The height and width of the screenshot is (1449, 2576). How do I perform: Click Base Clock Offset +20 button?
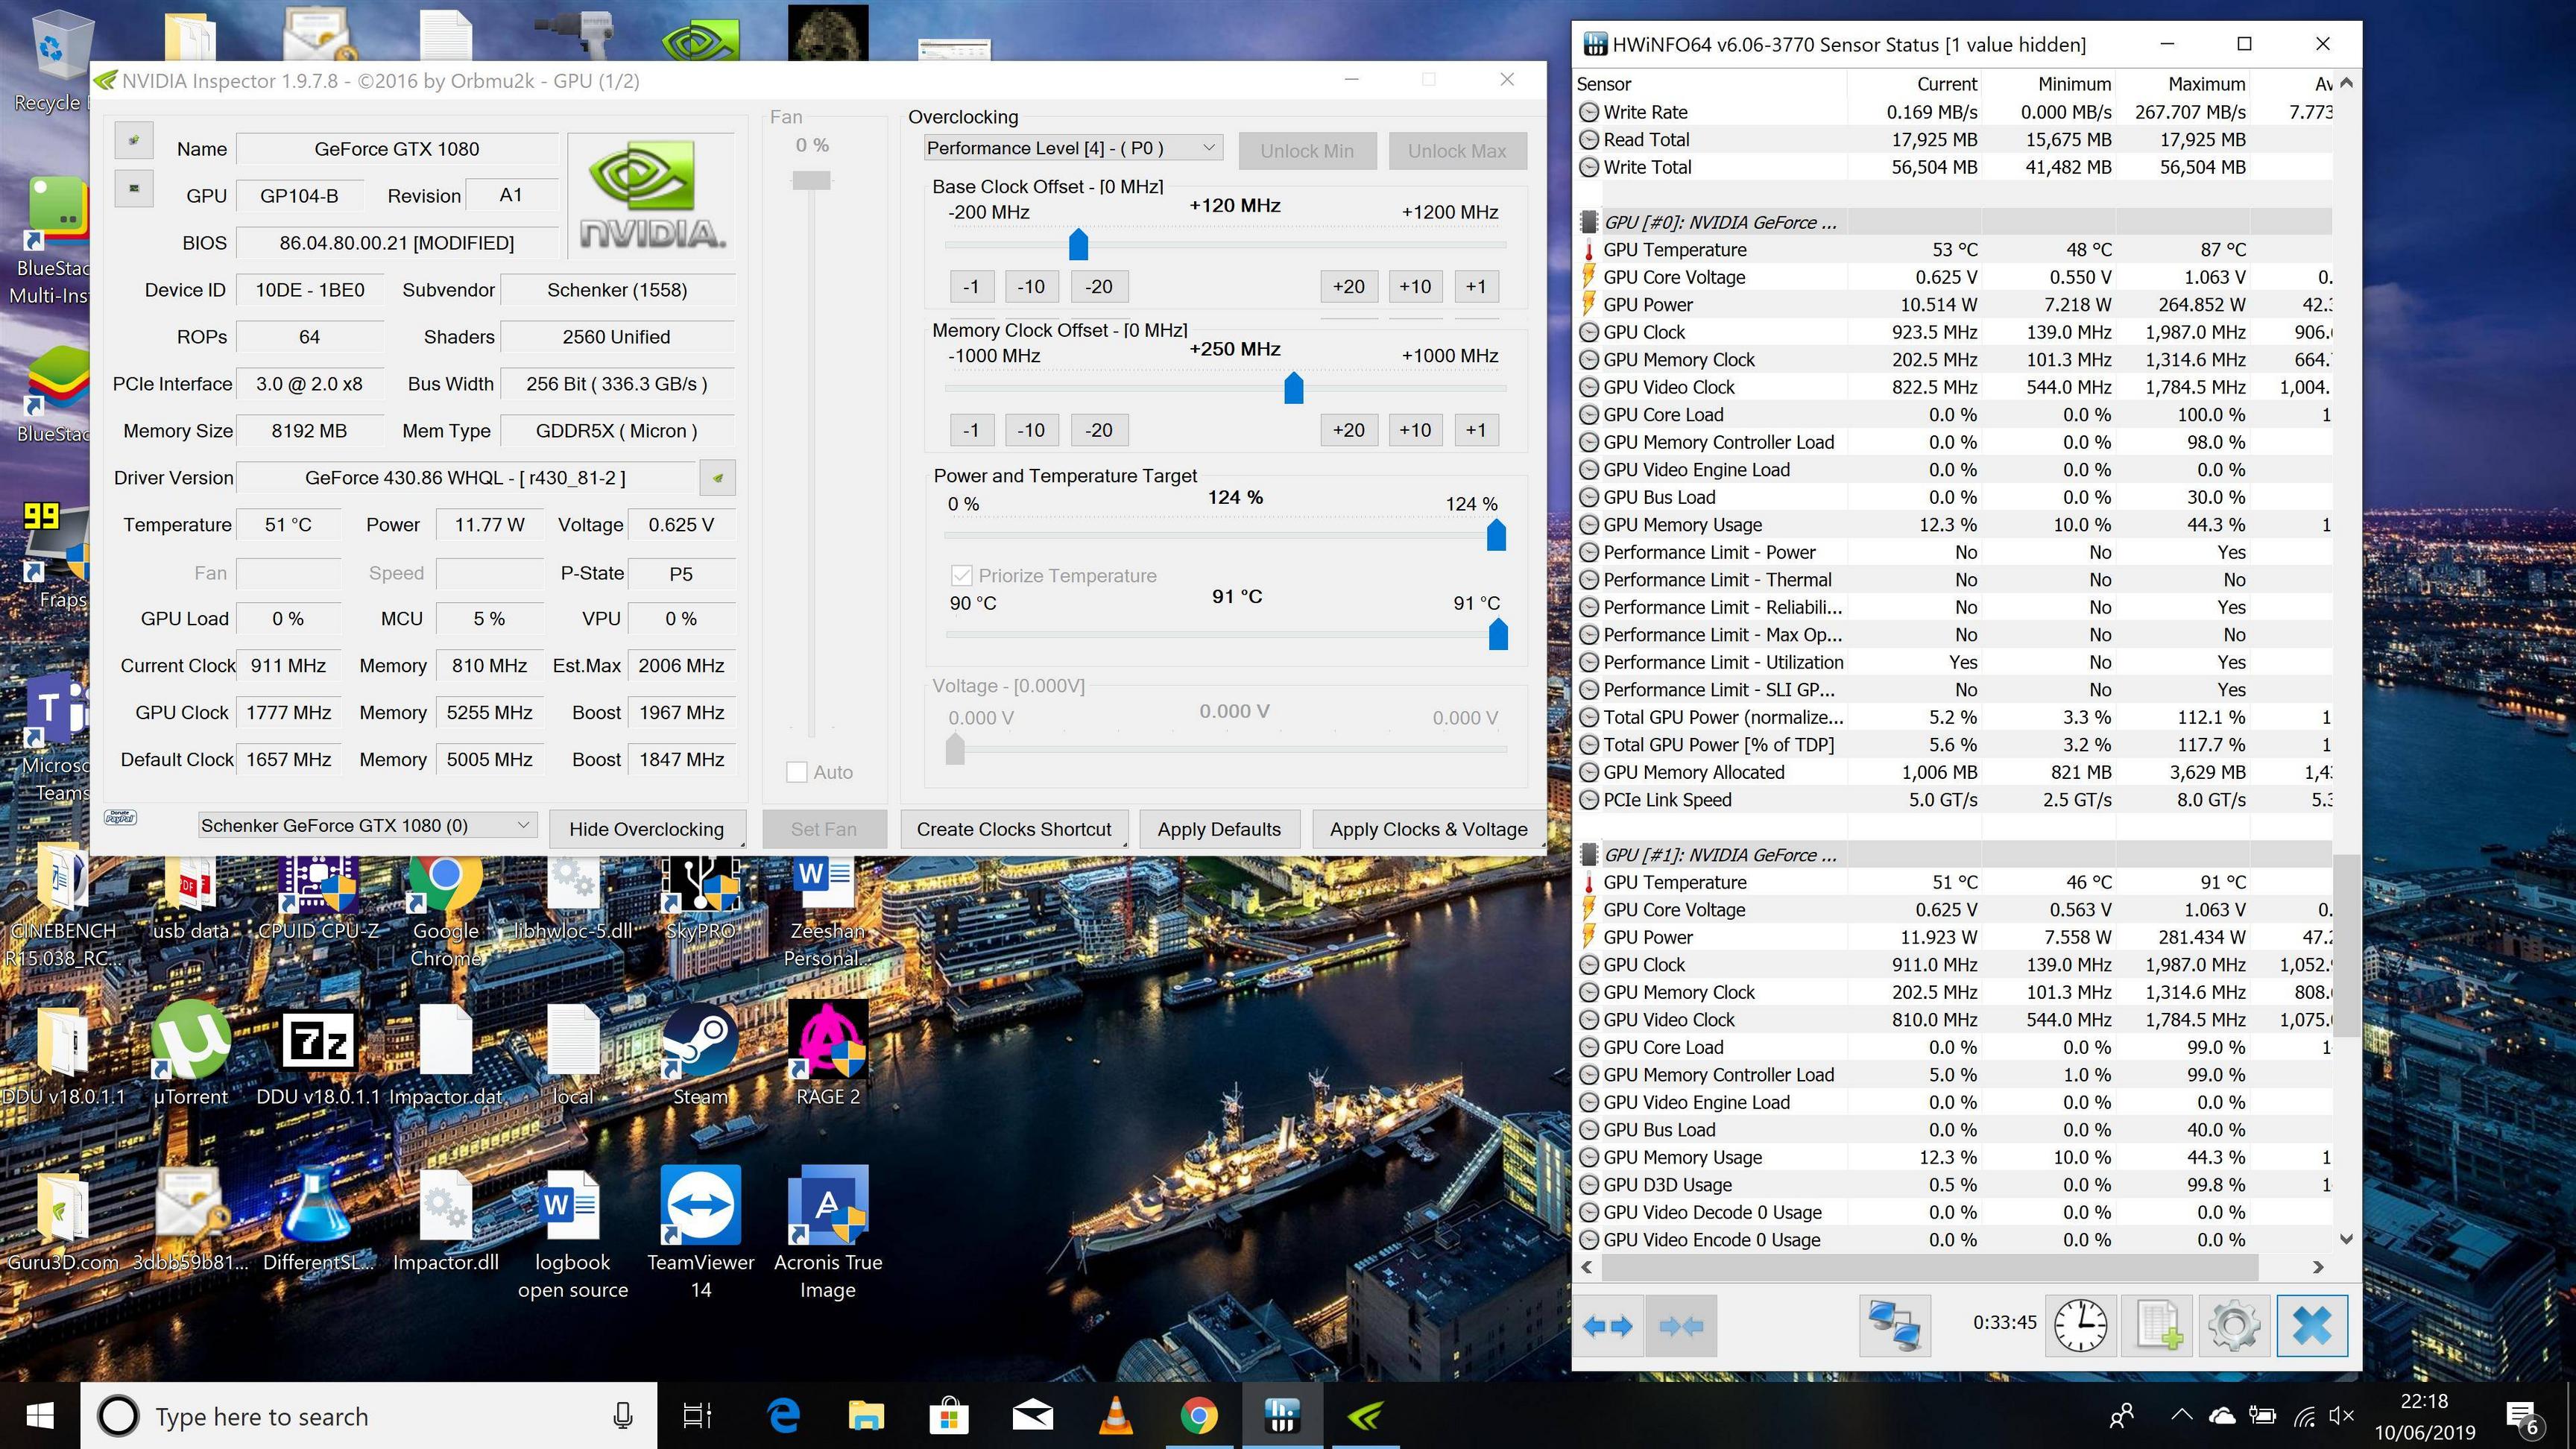pyautogui.click(x=1349, y=287)
